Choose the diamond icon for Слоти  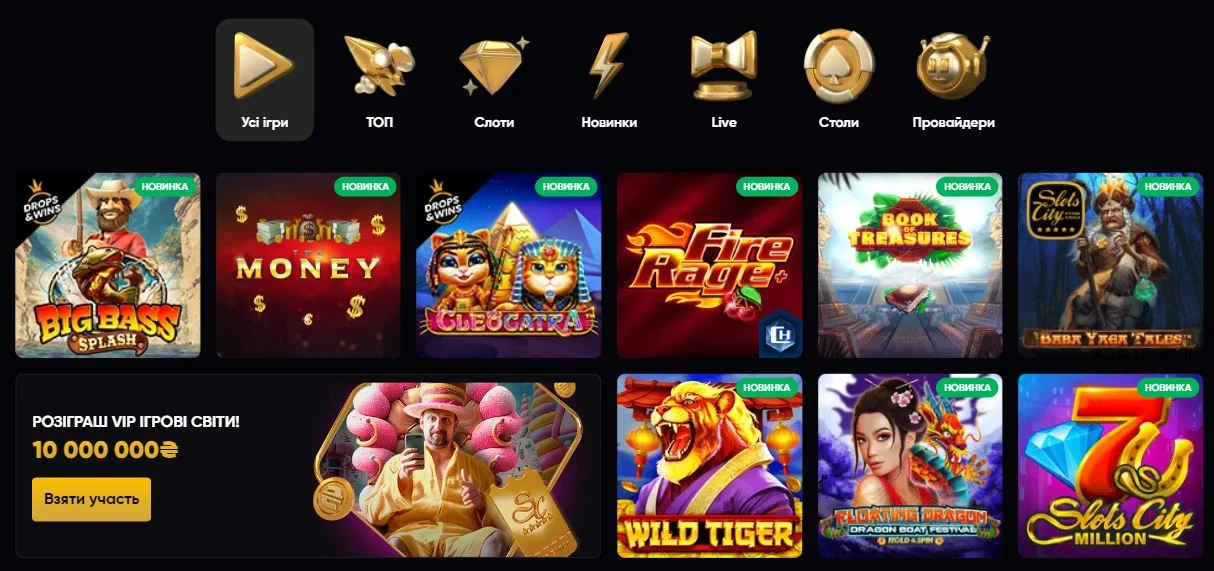coord(494,65)
